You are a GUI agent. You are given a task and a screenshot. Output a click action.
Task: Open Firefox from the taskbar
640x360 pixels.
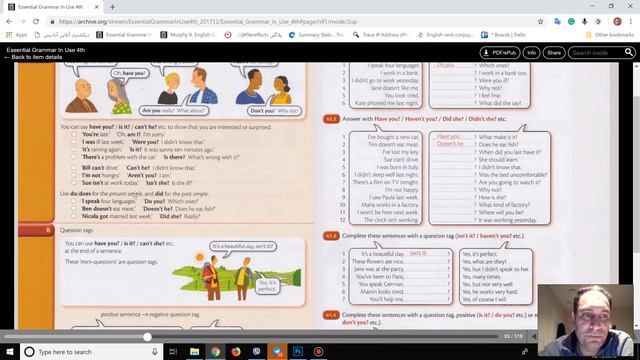point(236,351)
